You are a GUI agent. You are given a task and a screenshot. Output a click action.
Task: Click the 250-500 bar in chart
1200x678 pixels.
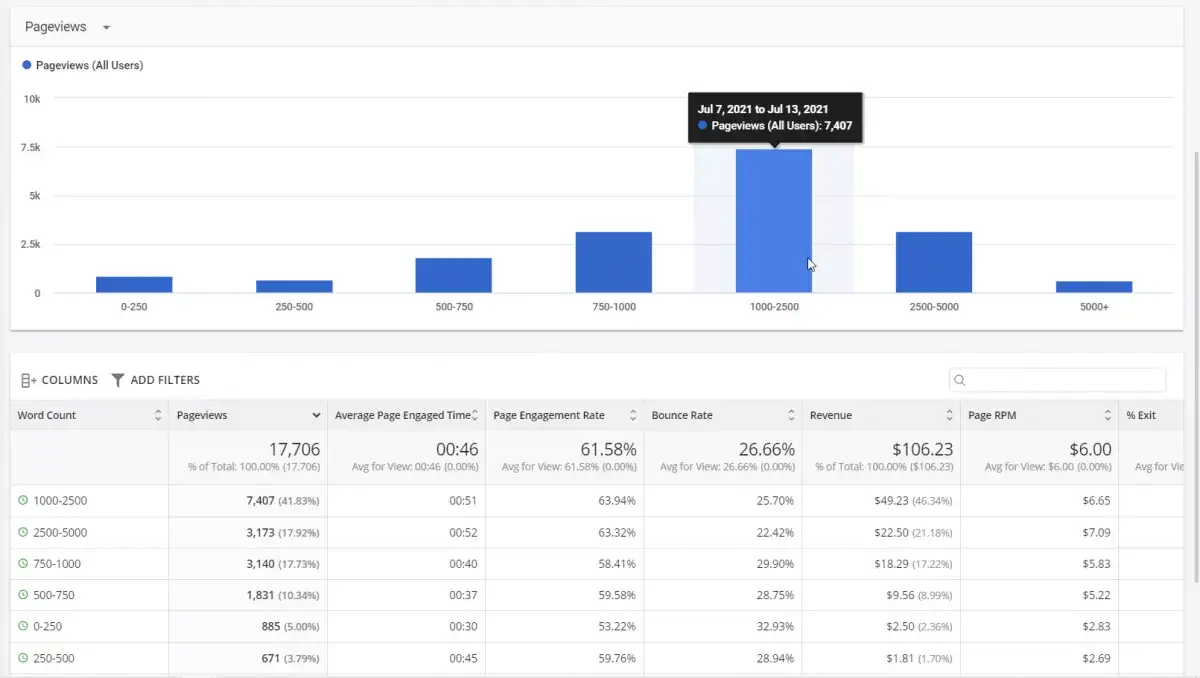[294, 287]
